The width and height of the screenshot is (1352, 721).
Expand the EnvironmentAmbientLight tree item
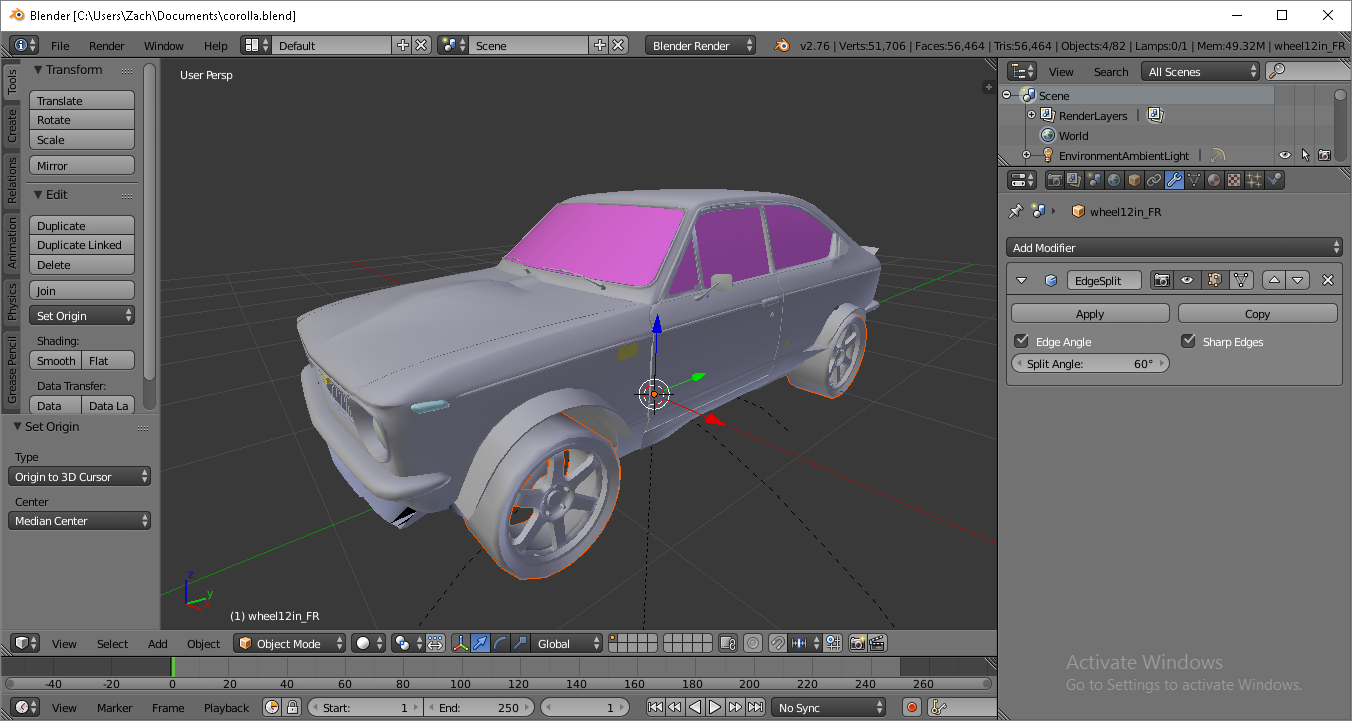point(1026,155)
